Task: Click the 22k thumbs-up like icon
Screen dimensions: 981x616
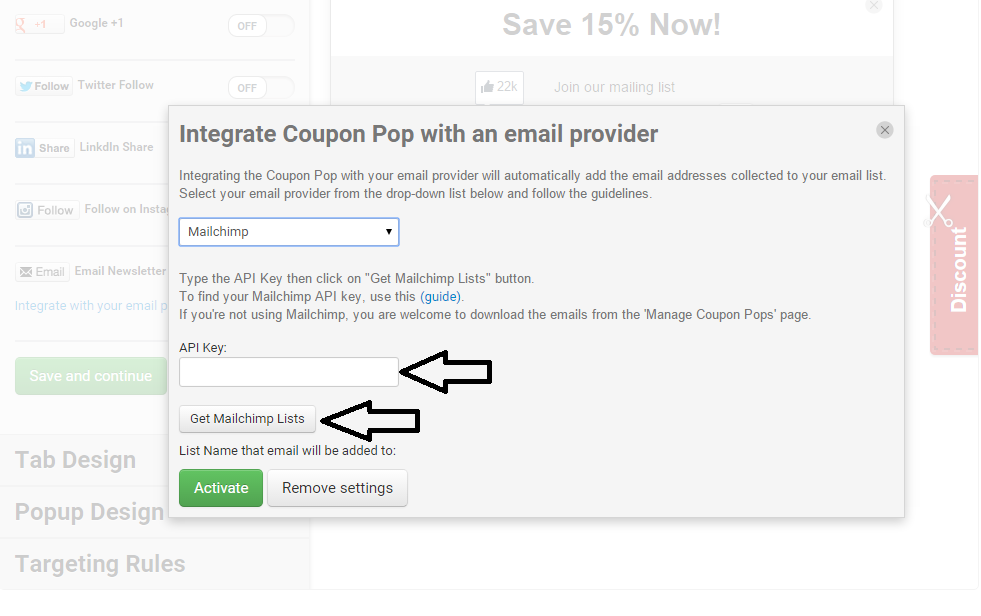Action: (x=499, y=87)
